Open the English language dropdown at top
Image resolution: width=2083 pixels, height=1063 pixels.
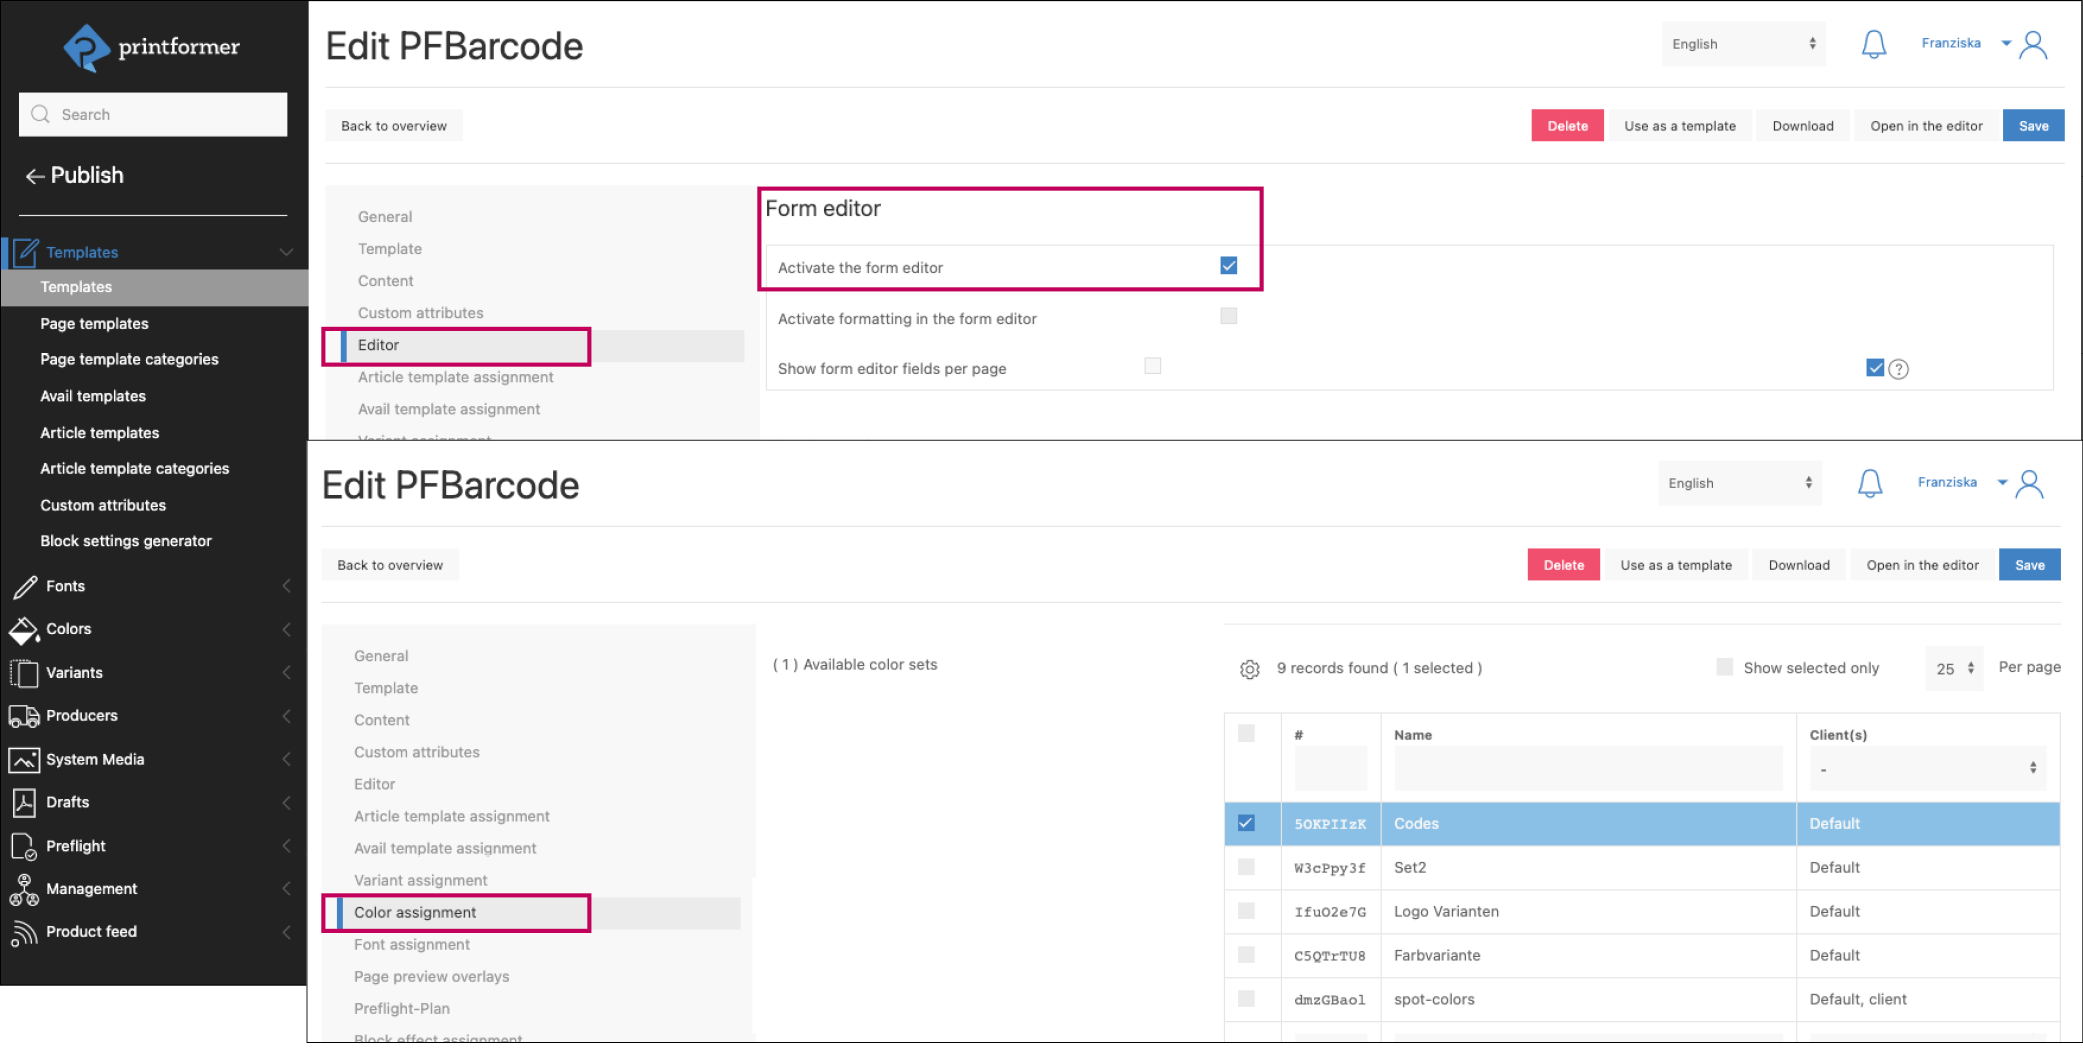1742,44
